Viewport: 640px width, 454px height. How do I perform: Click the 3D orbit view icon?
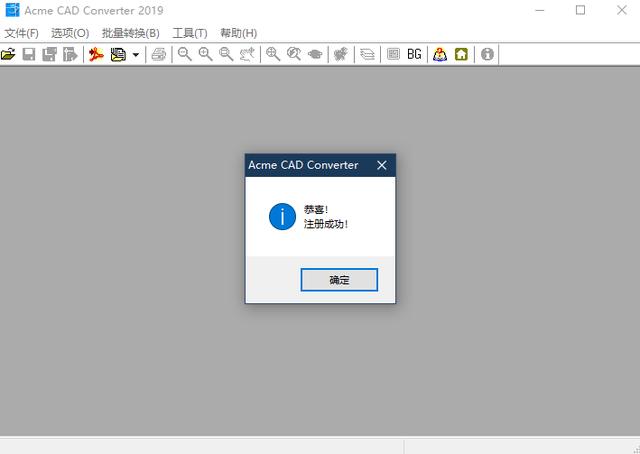315,54
